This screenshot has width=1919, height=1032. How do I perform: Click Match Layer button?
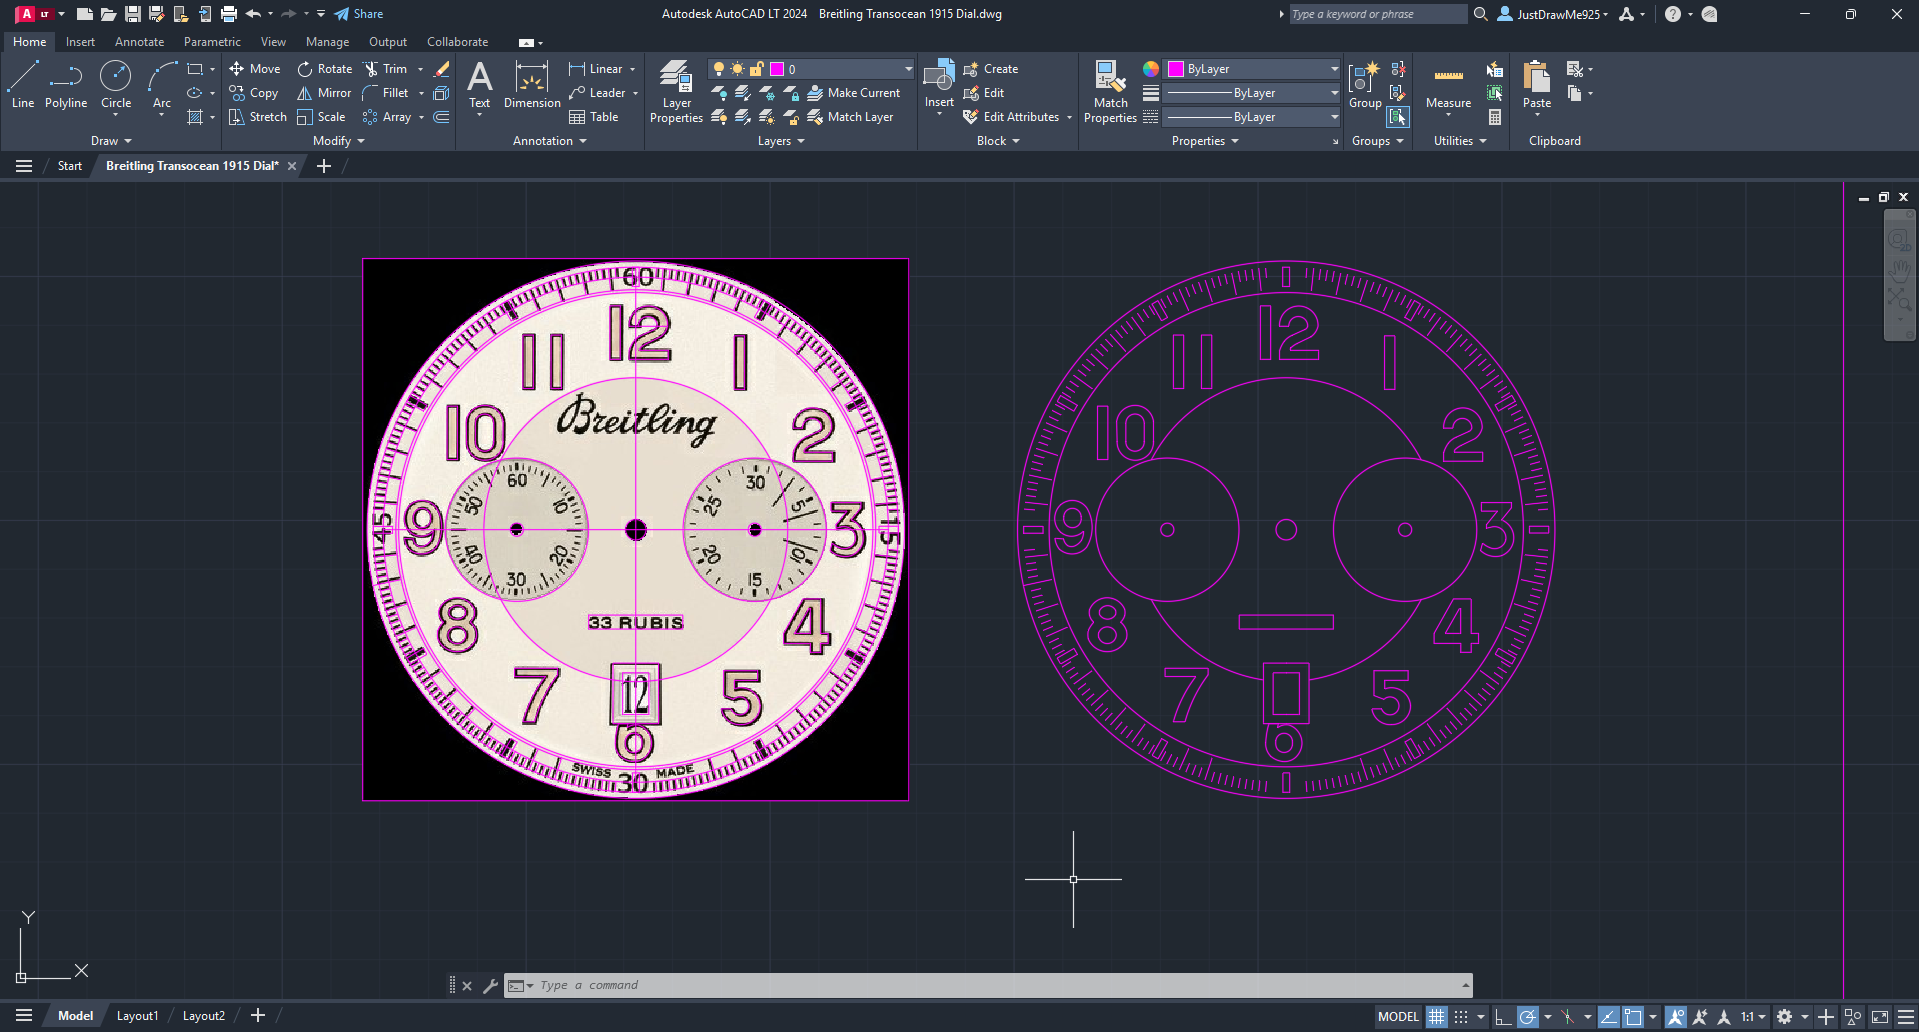[x=850, y=117]
